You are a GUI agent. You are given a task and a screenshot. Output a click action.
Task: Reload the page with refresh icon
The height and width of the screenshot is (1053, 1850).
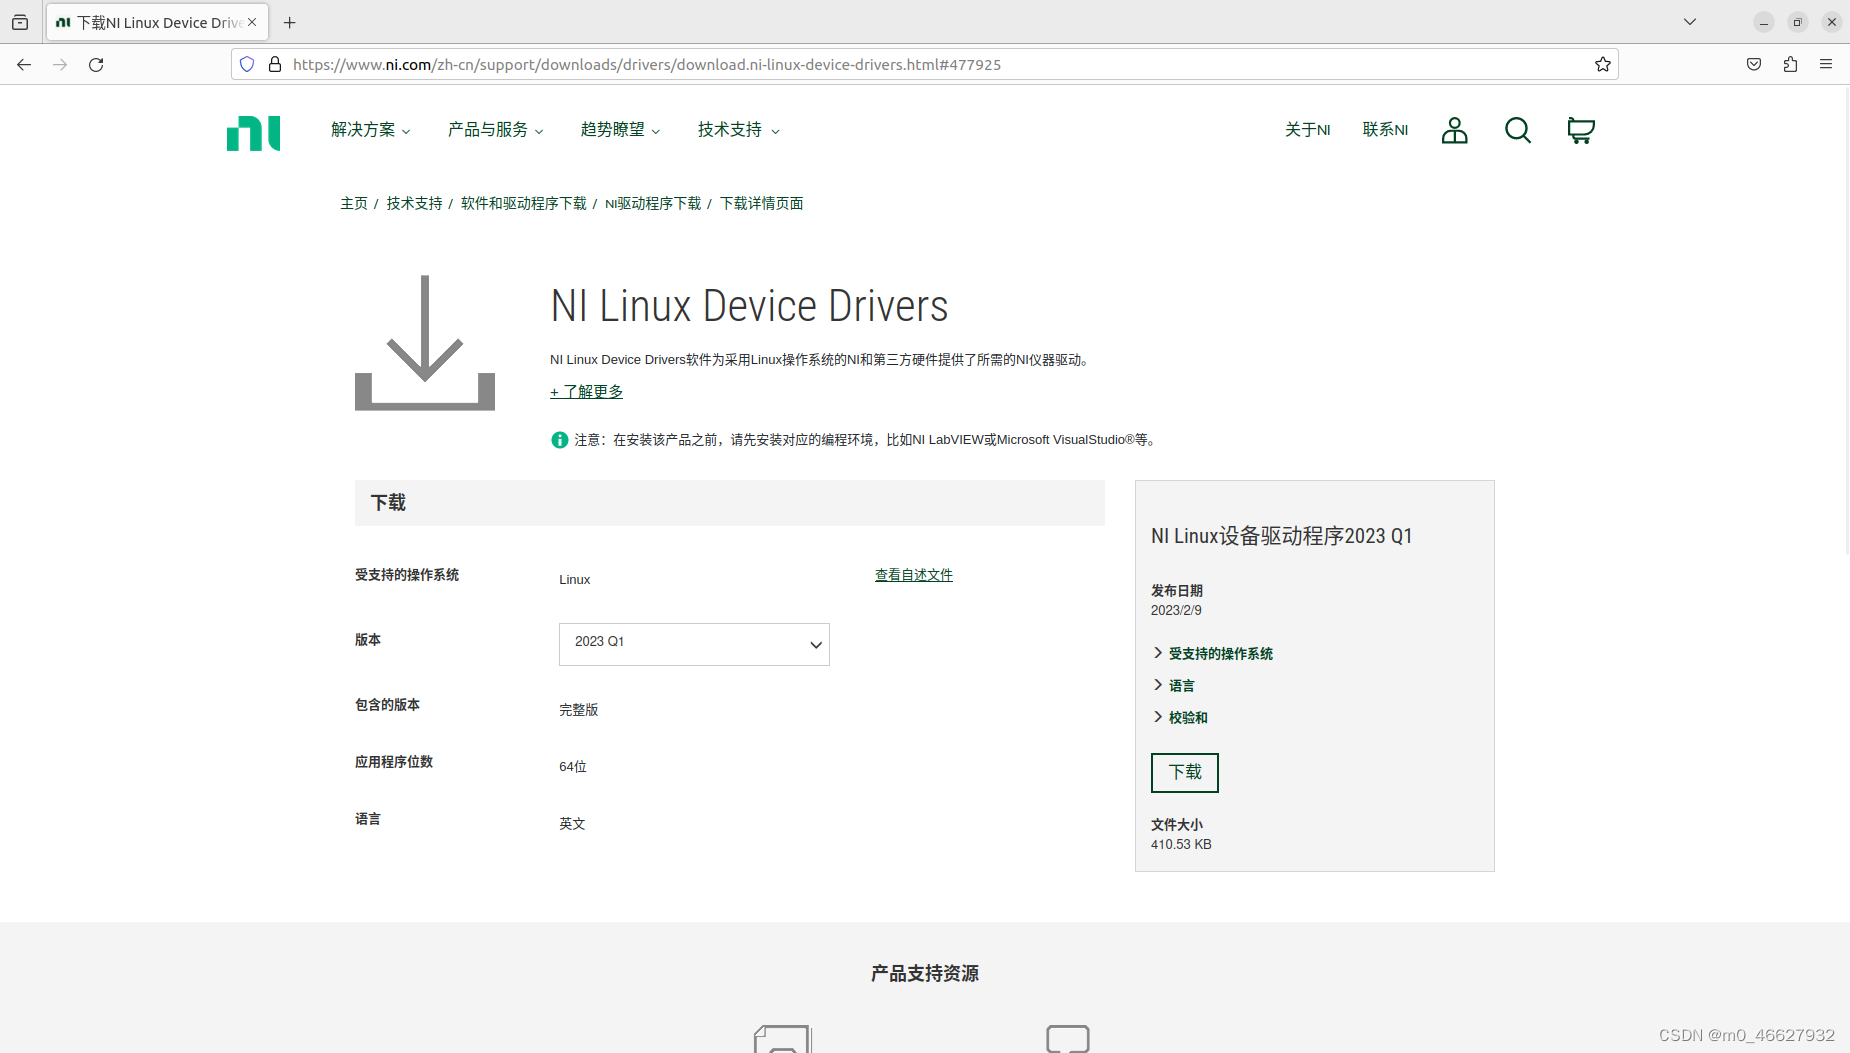coord(96,64)
